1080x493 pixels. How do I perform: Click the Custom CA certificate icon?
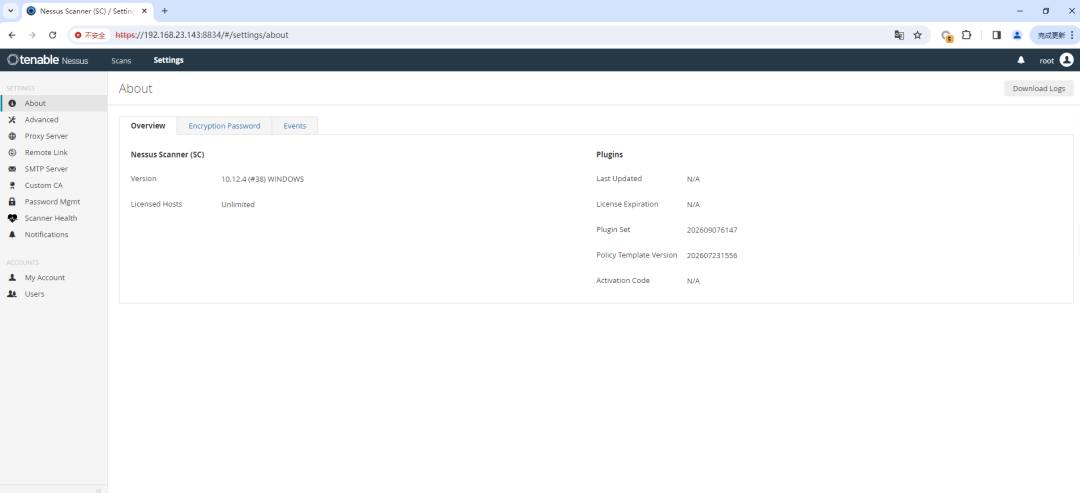[12, 185]
